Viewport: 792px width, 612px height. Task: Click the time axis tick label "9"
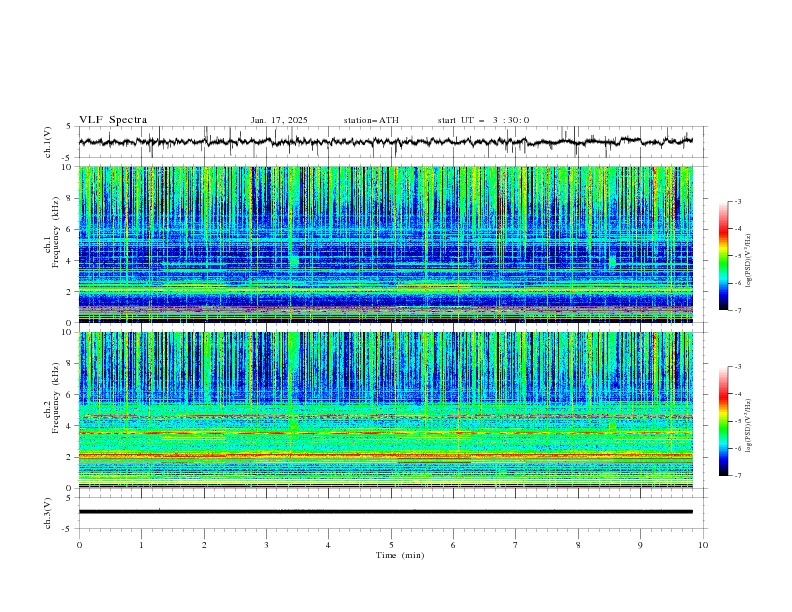(x=640, y=545)
